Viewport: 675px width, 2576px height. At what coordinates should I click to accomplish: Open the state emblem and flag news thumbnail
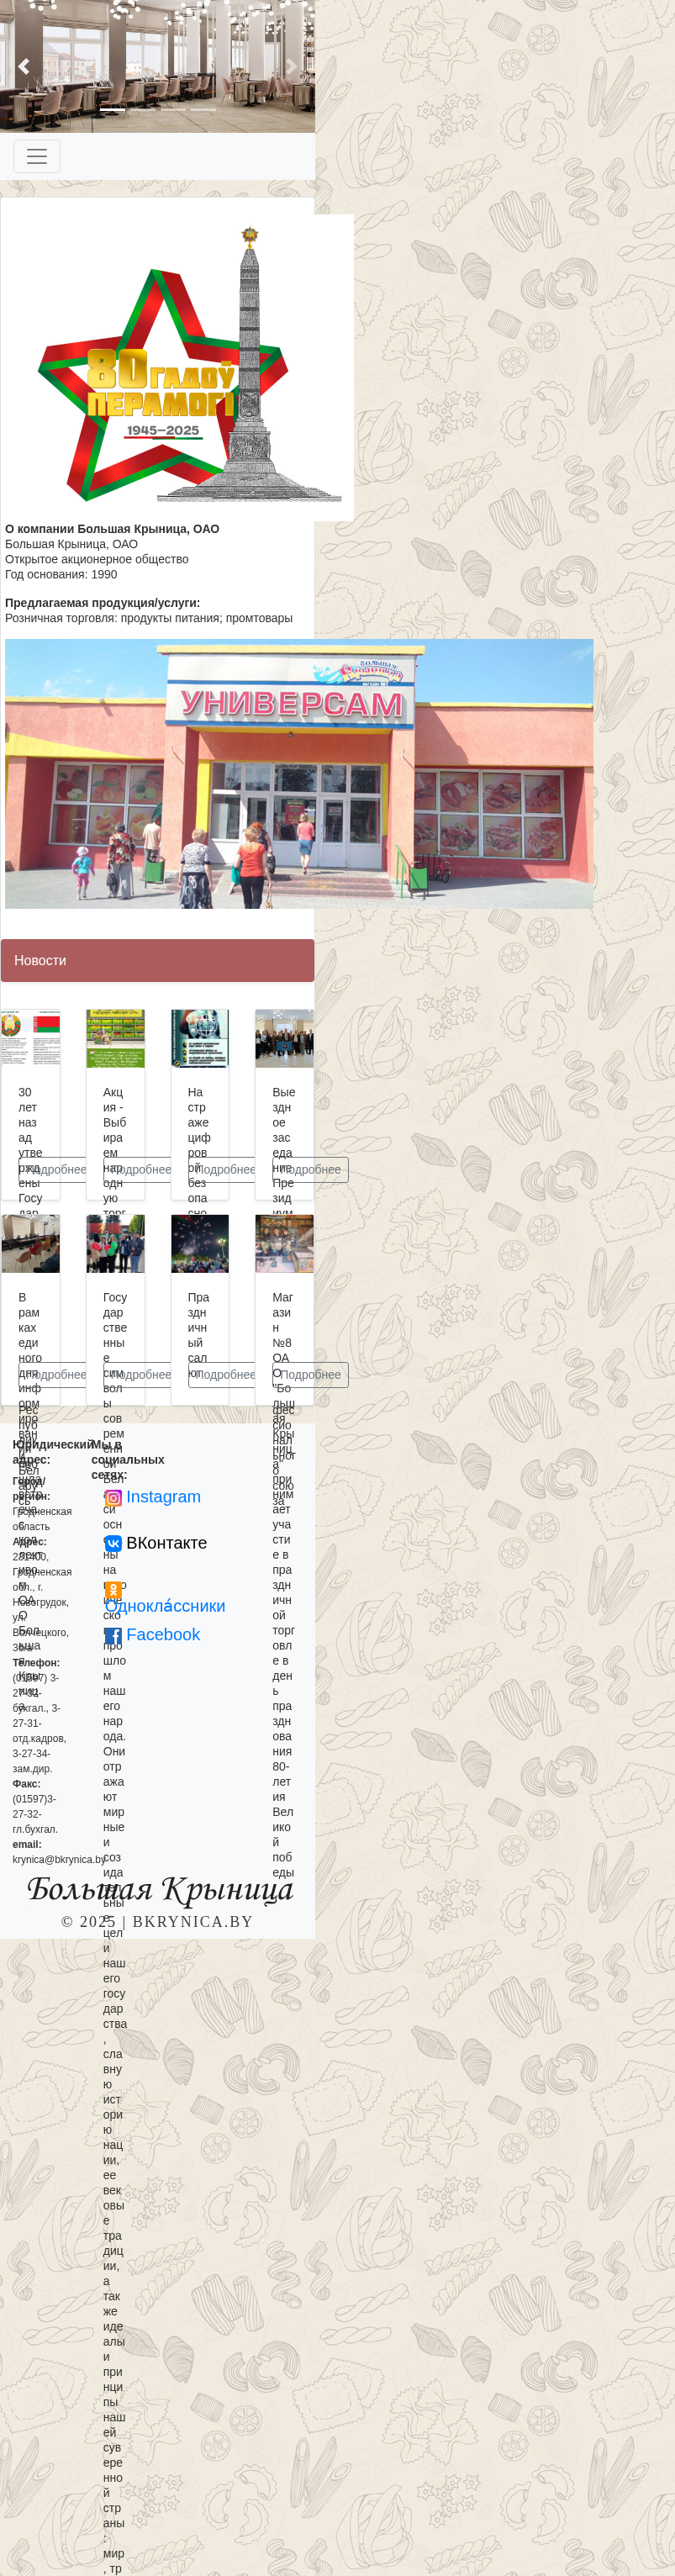click(31, 1038)
